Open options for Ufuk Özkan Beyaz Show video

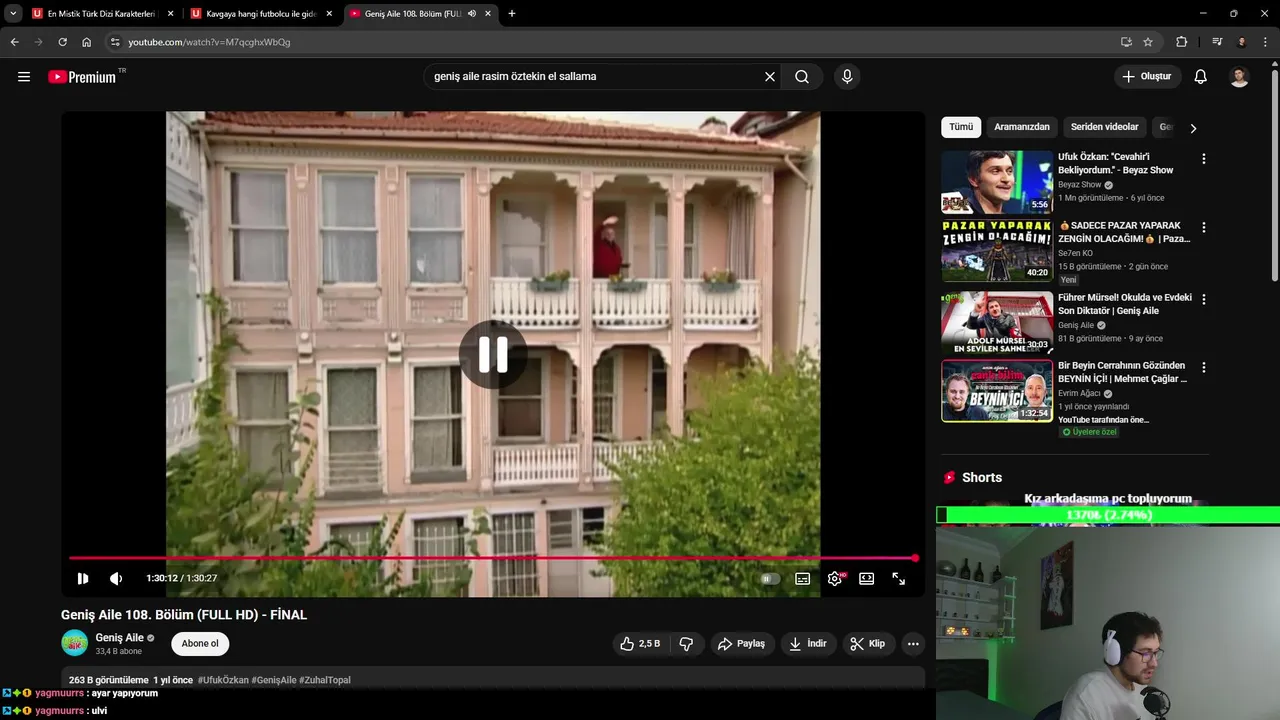[x=1204, y=159]
